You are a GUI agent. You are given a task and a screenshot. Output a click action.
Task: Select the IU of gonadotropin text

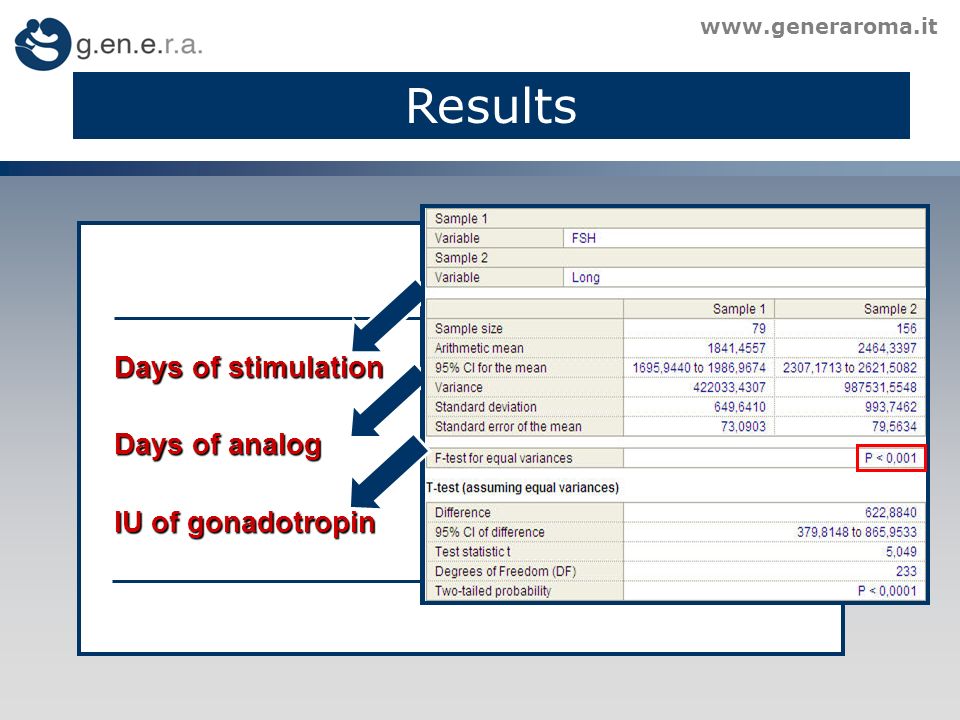[x=245, y=523]
